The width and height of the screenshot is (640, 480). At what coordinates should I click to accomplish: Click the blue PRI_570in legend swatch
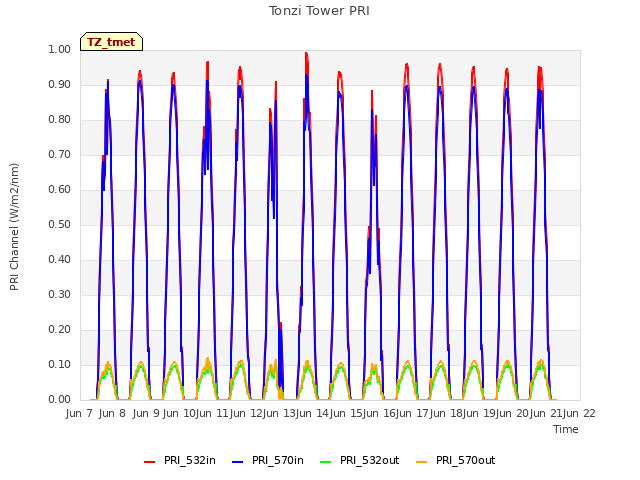pos(237,462)
